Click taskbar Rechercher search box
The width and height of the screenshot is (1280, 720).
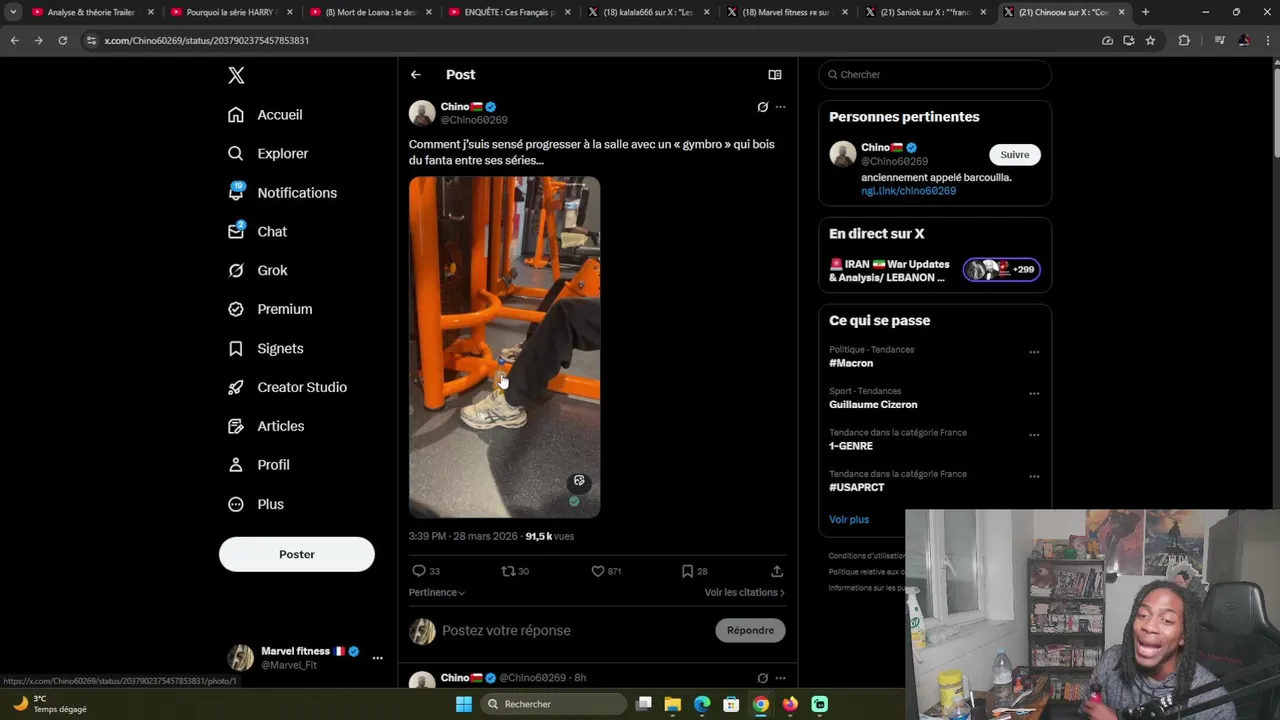tap(553, 704)
